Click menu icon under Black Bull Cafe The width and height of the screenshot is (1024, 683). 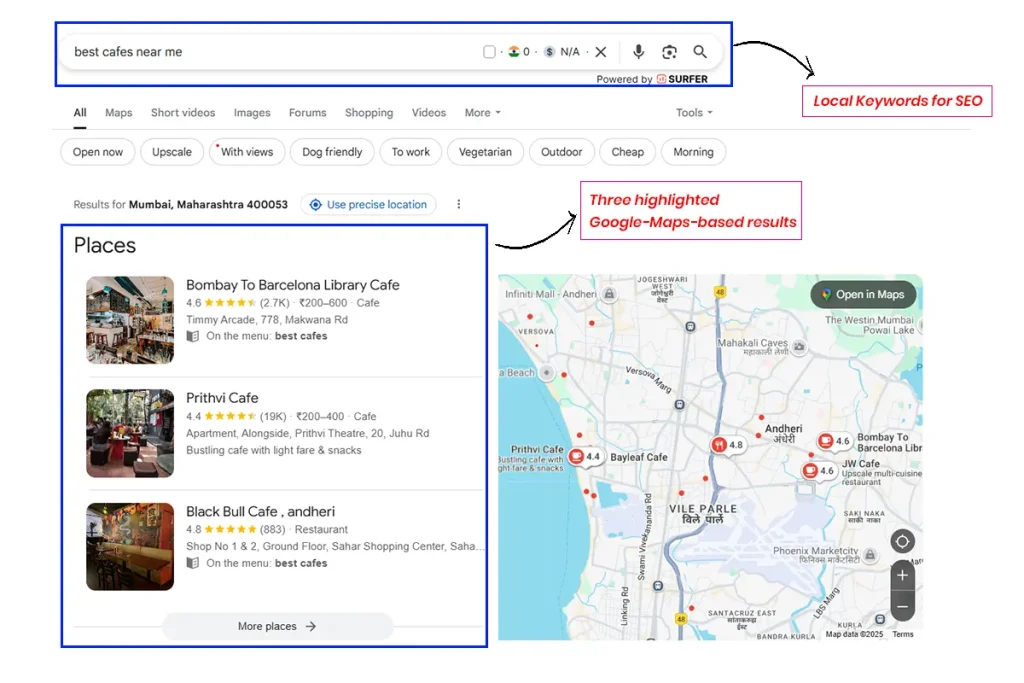pos(193,564)
